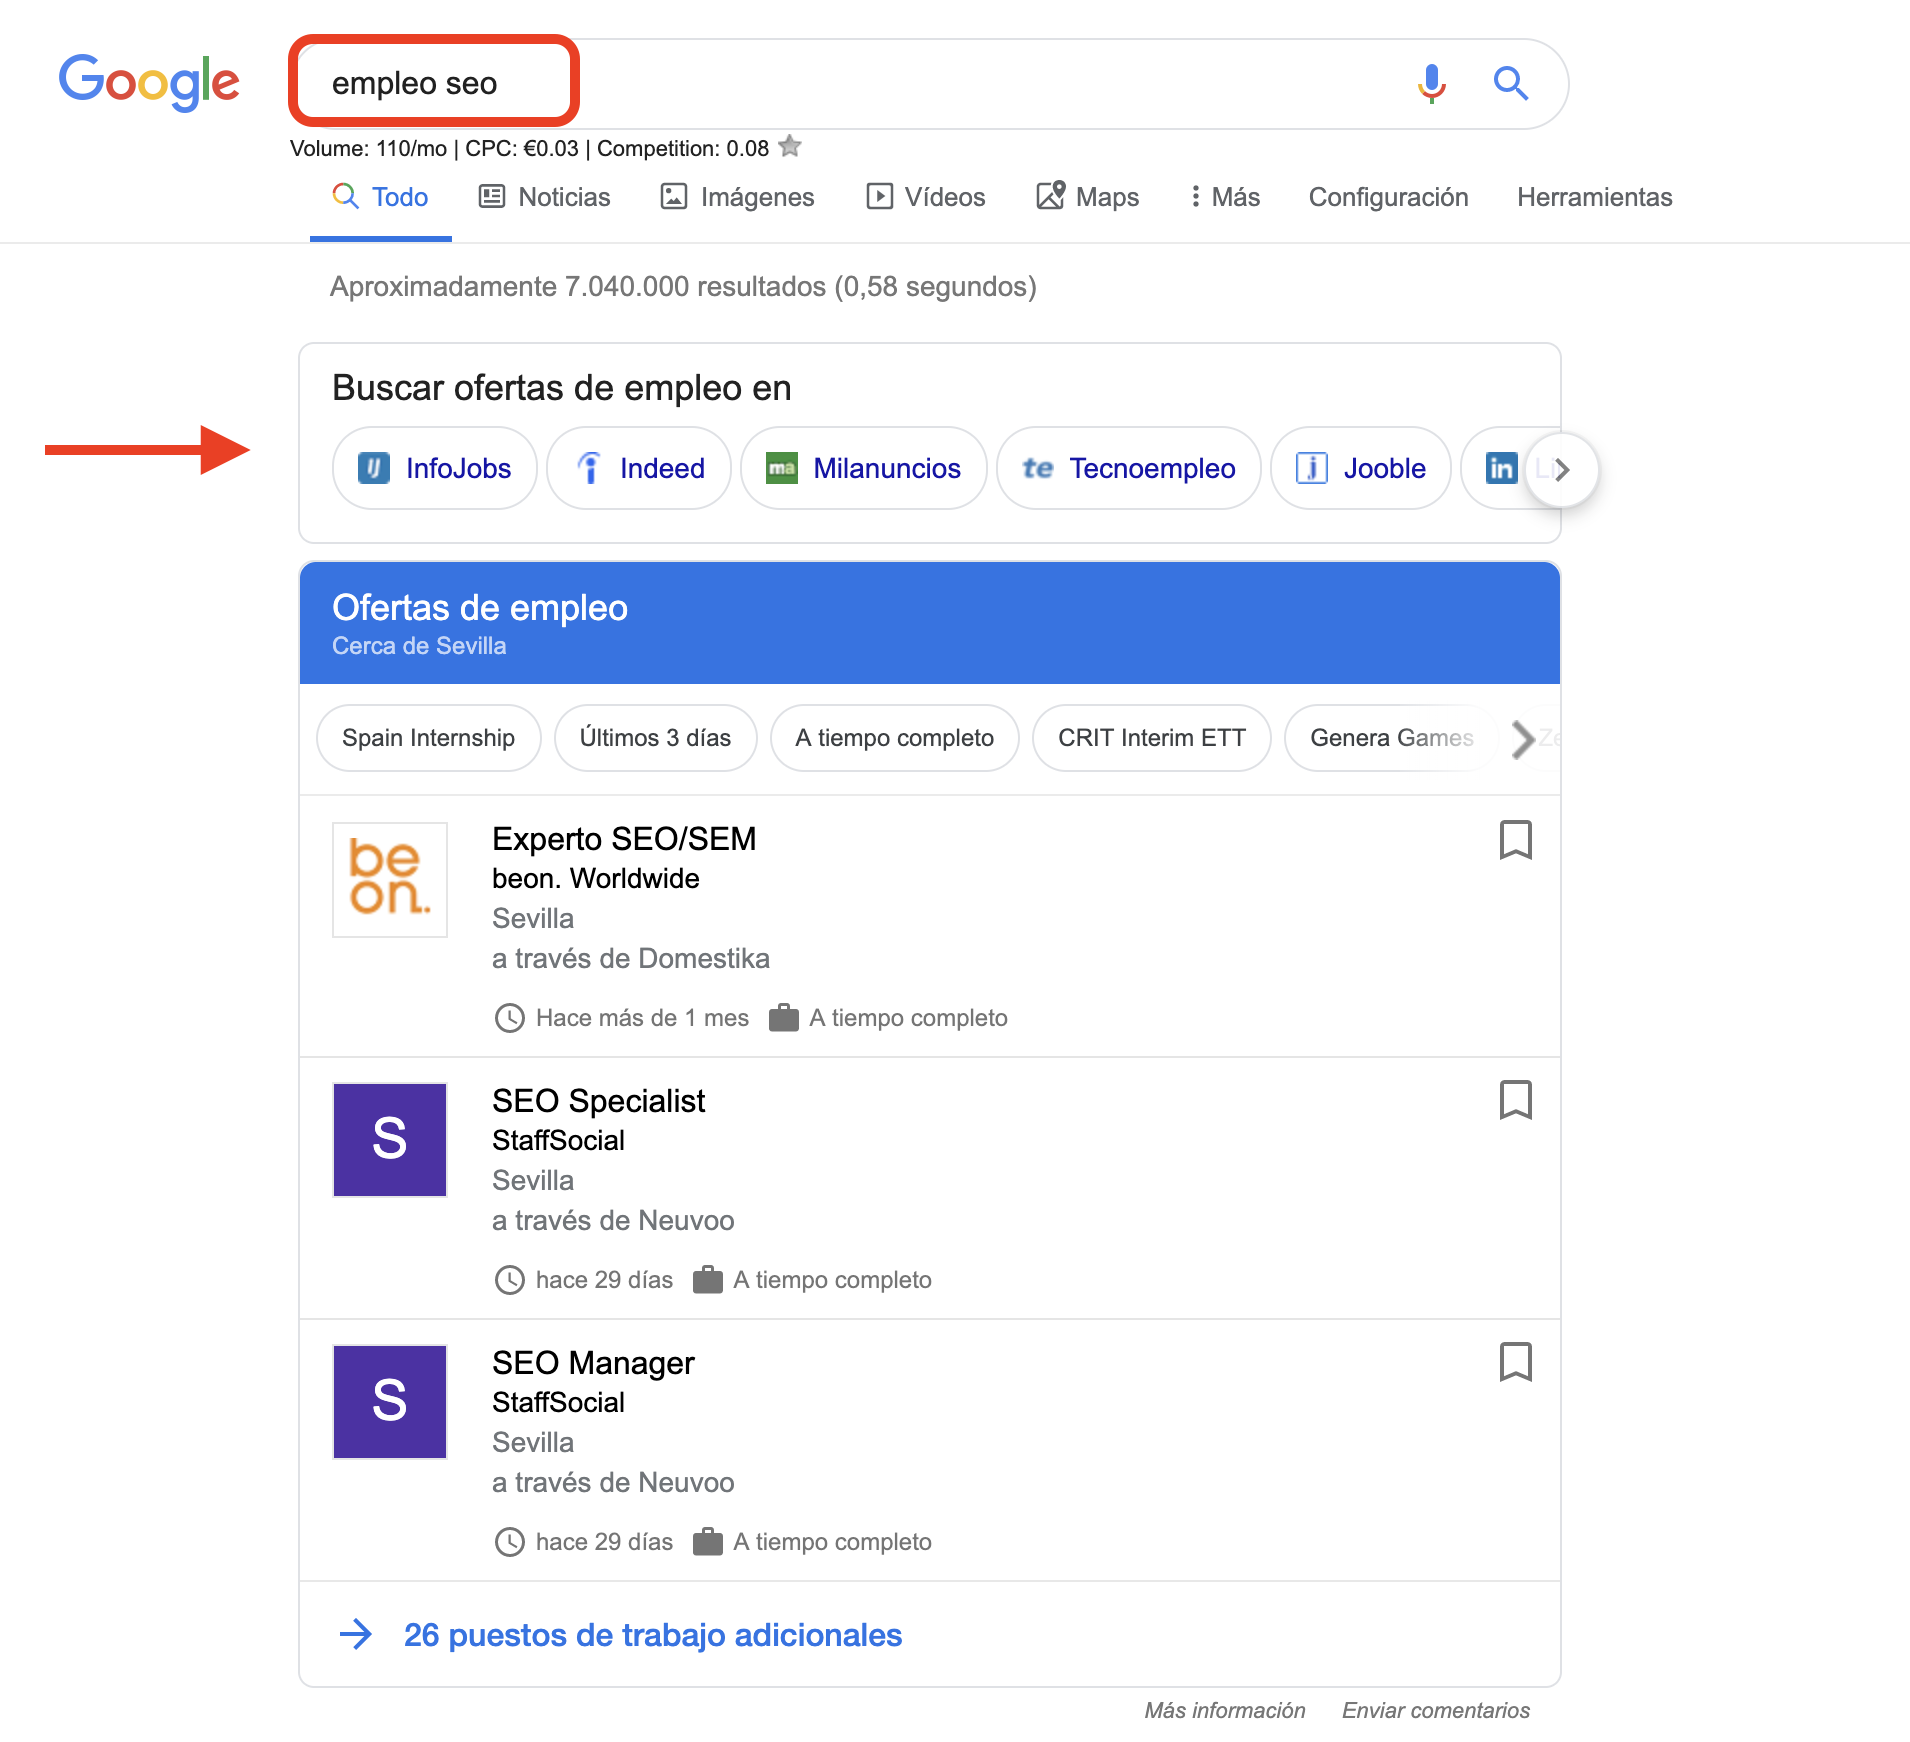Filter by Spain Internship
1910x1742 pixels.
[429, 738]
